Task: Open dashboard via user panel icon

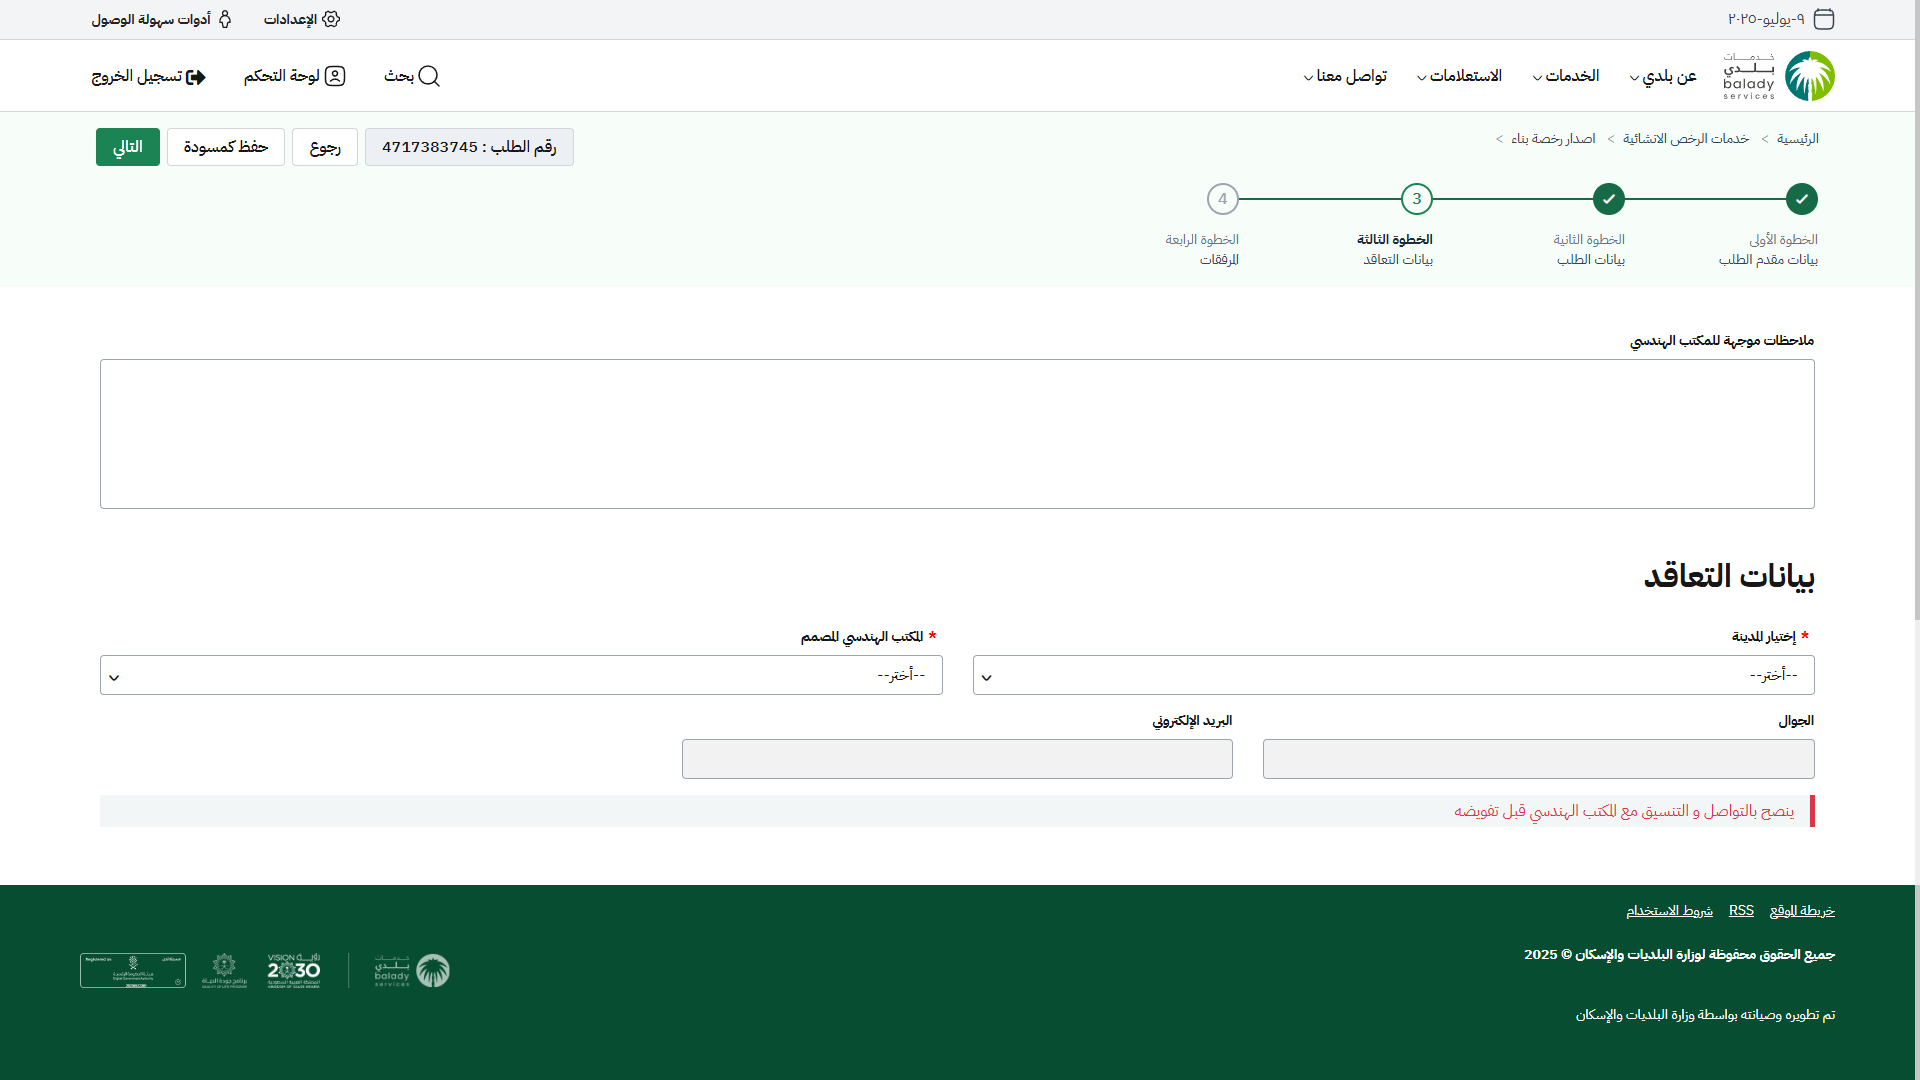Action: [x=335, y=76]
